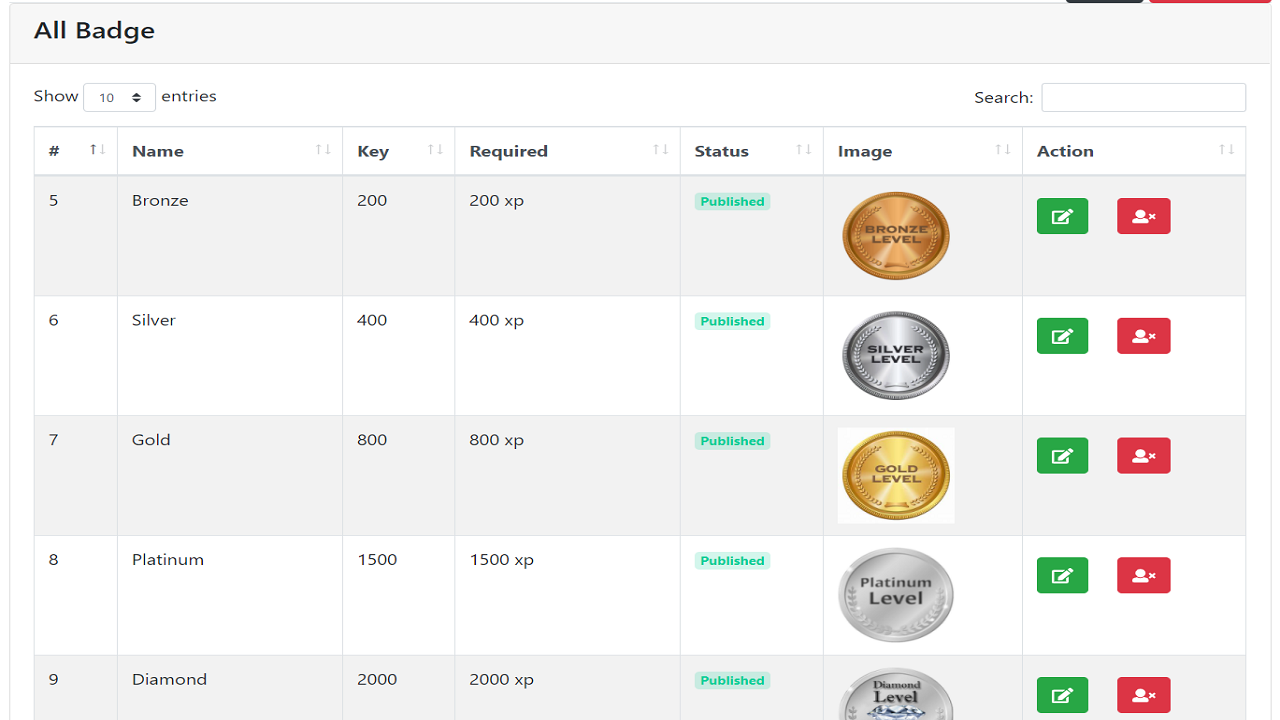Edit the Bronze badge

pos(1062,216)
